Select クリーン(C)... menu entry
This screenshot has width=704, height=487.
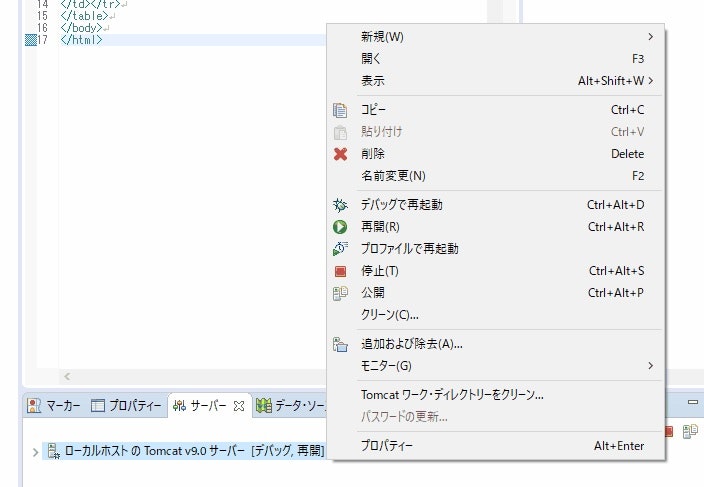(x=496, y=315)
